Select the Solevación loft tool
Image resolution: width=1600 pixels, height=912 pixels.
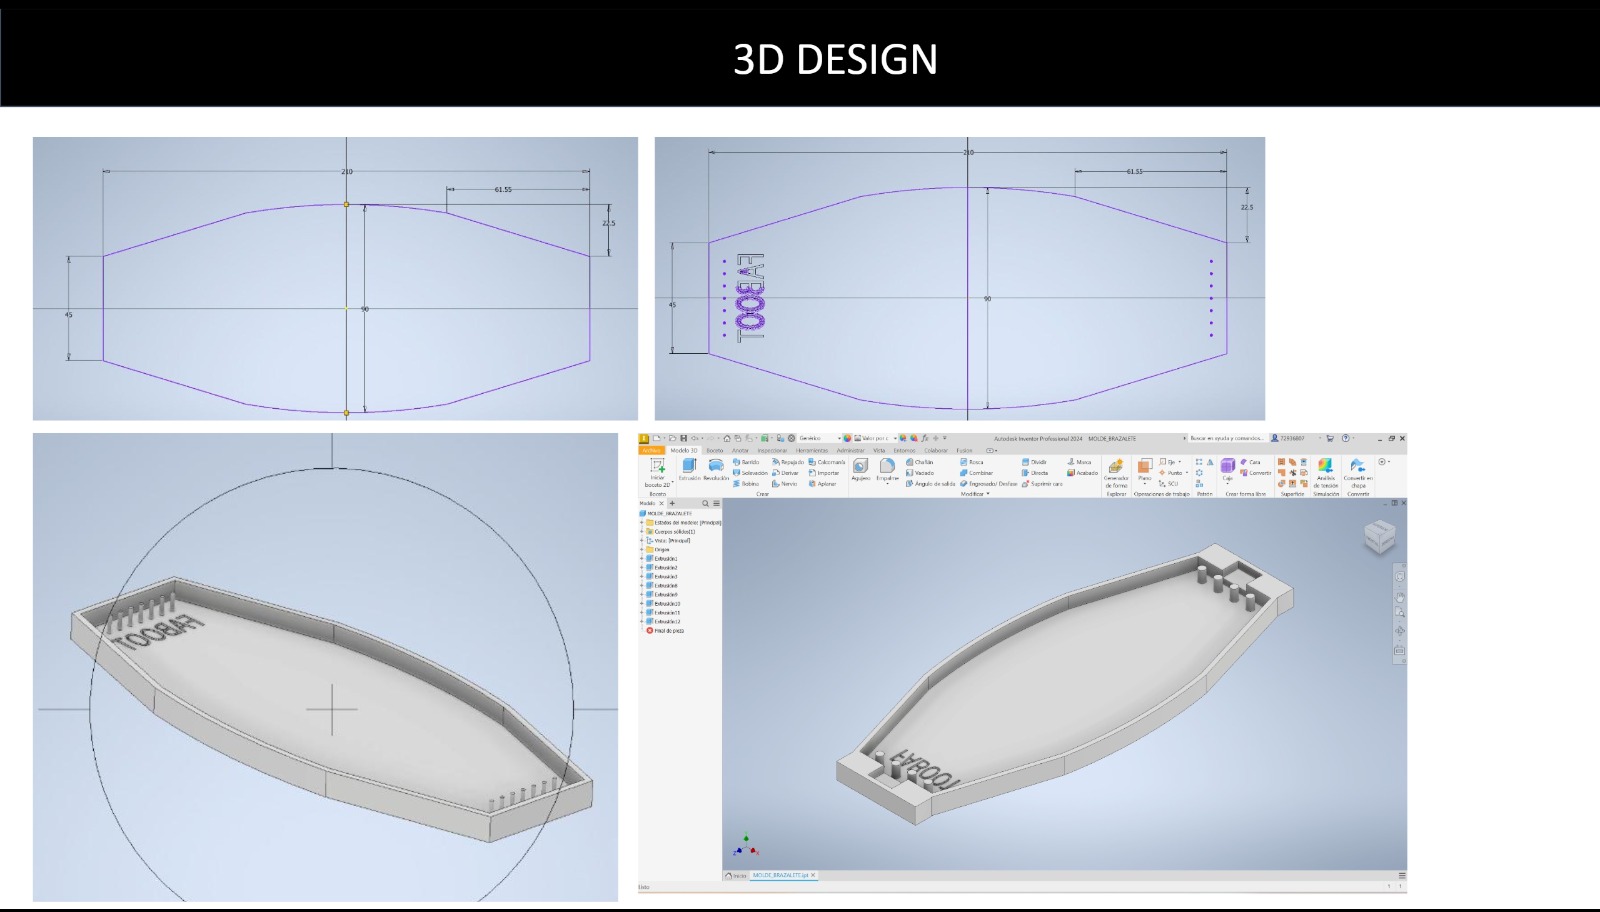tap(750, 473)
